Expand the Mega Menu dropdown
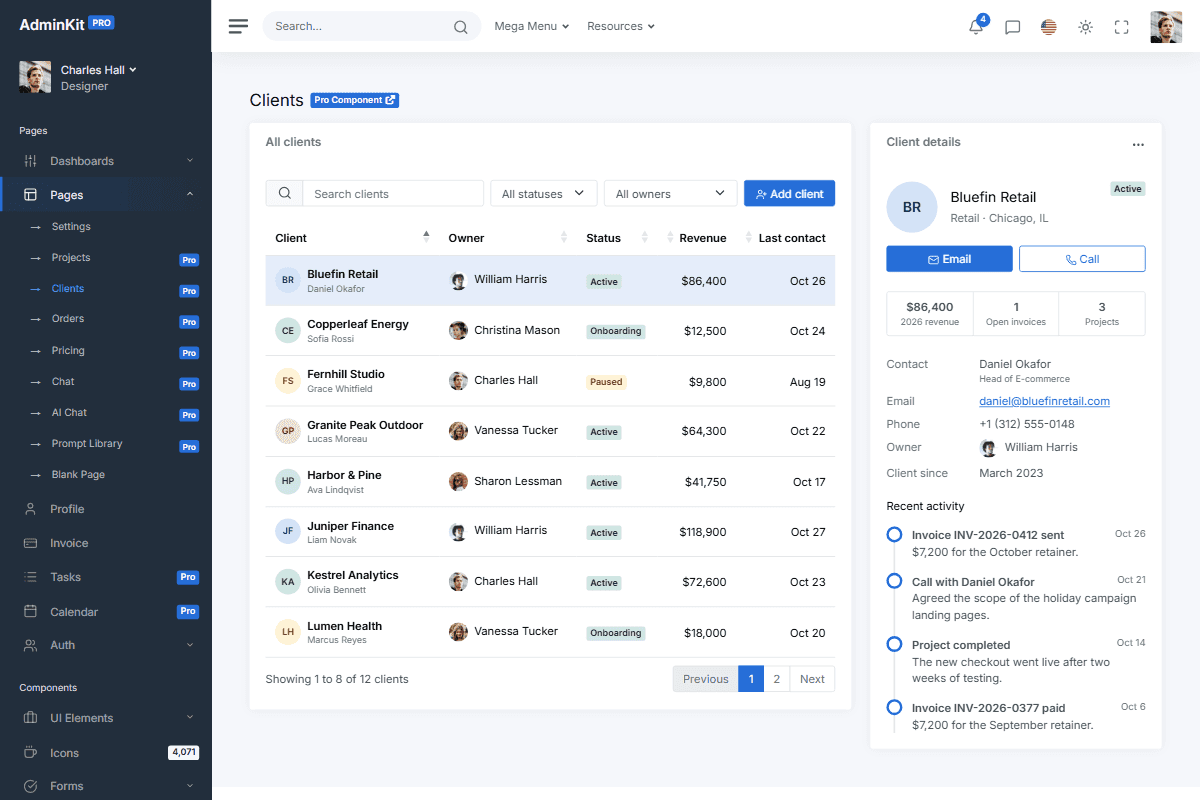The width and height of the screenshot is (1200, 800). tap(531, 26)
